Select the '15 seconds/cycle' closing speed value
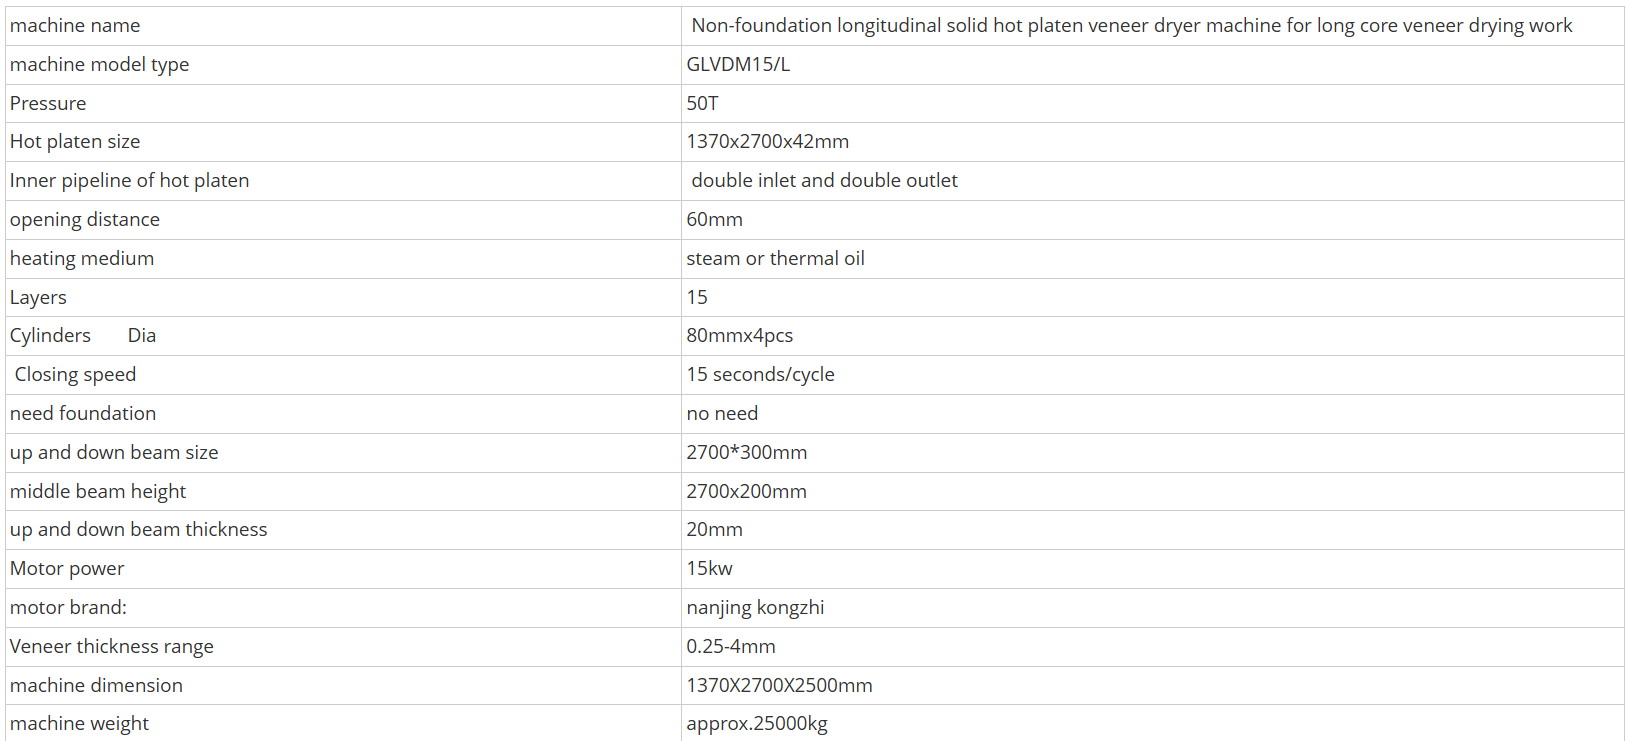 click(x=760, y=375)
